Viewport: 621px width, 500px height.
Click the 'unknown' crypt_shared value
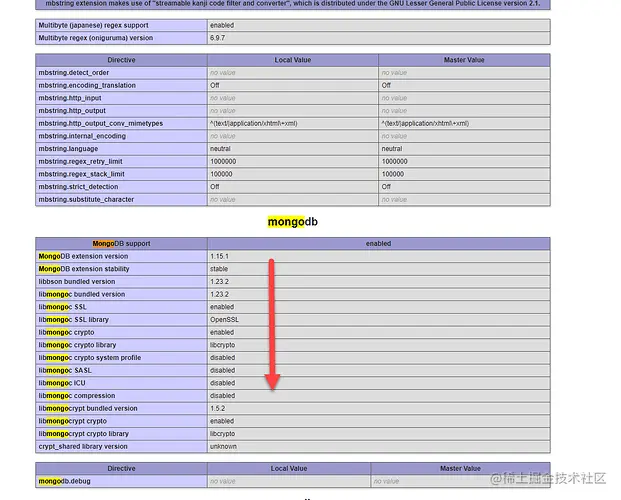pyautogui.click(x=223, y=447)
